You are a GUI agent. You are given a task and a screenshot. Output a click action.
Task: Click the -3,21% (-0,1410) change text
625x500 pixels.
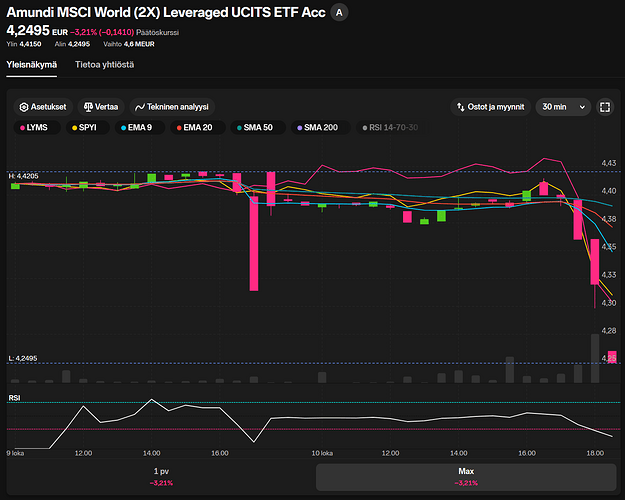(x=102, y=32)
